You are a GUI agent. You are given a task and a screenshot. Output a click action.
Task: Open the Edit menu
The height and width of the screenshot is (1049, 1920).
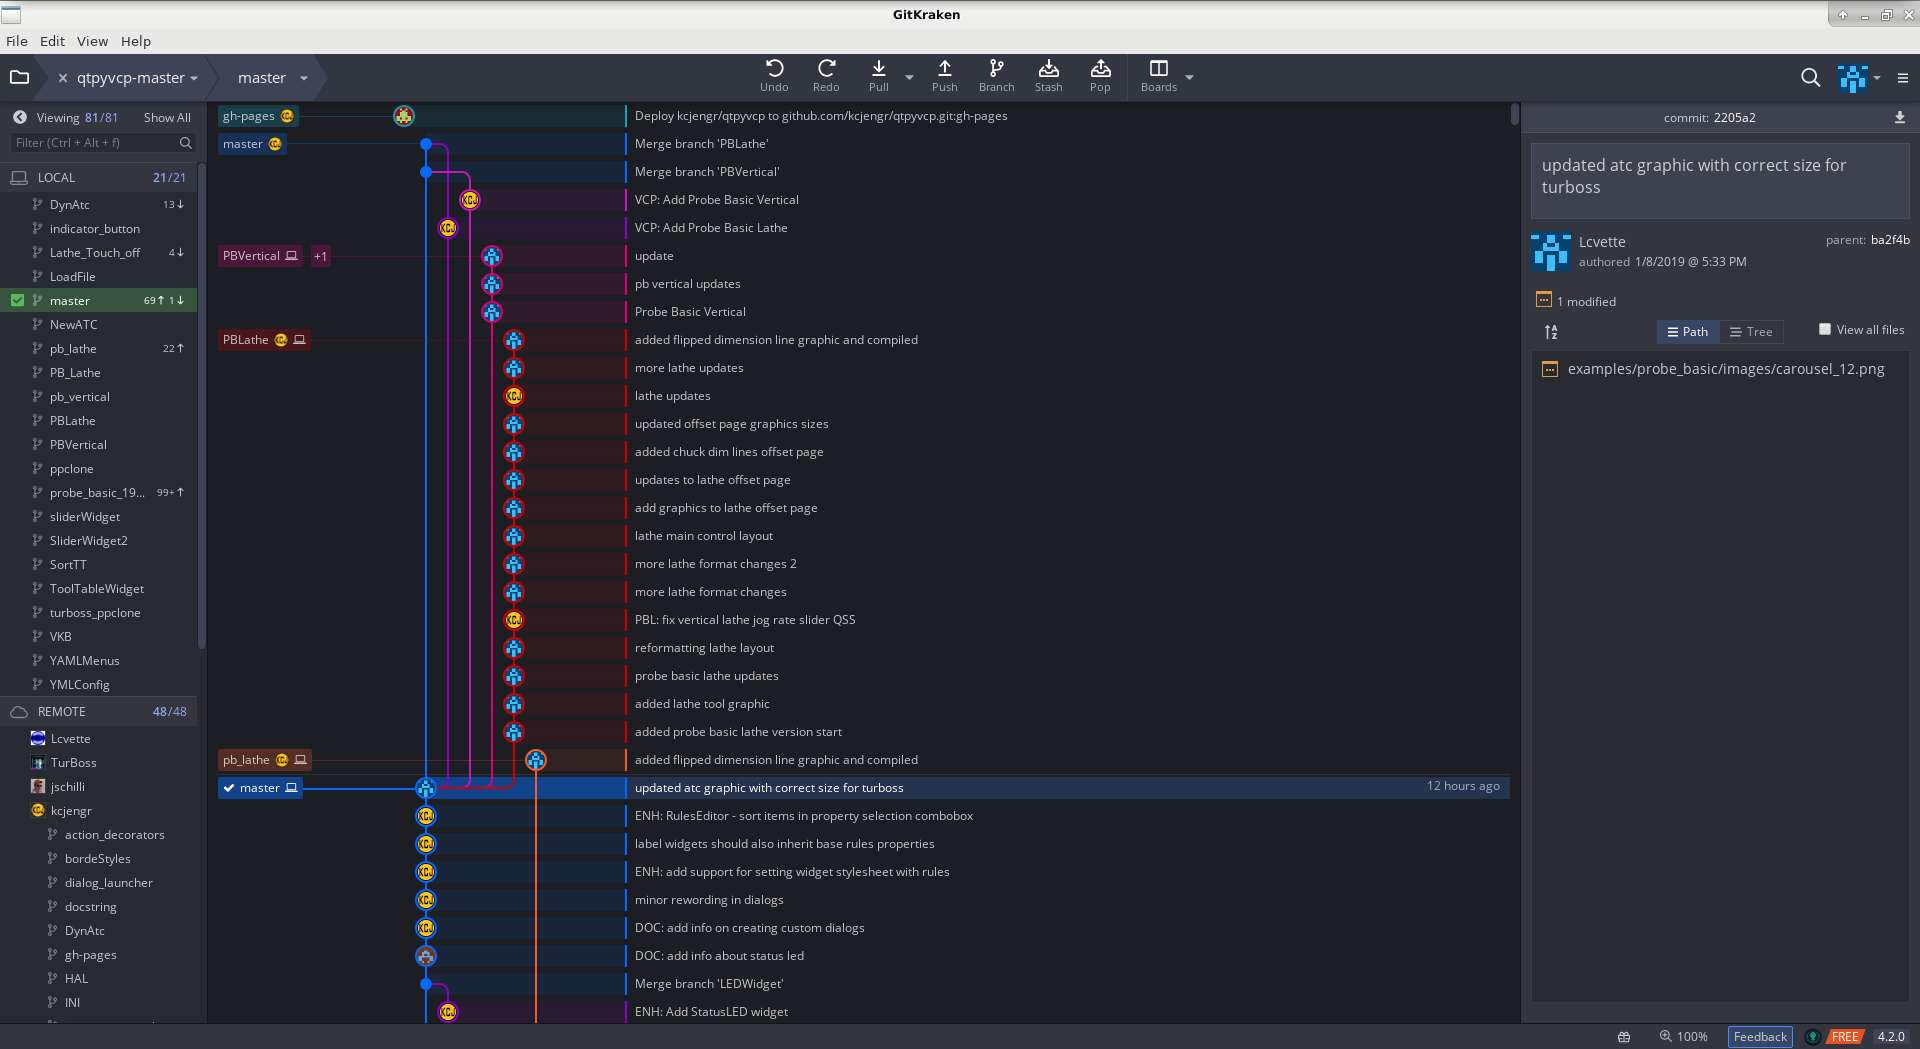click(52, 41)
